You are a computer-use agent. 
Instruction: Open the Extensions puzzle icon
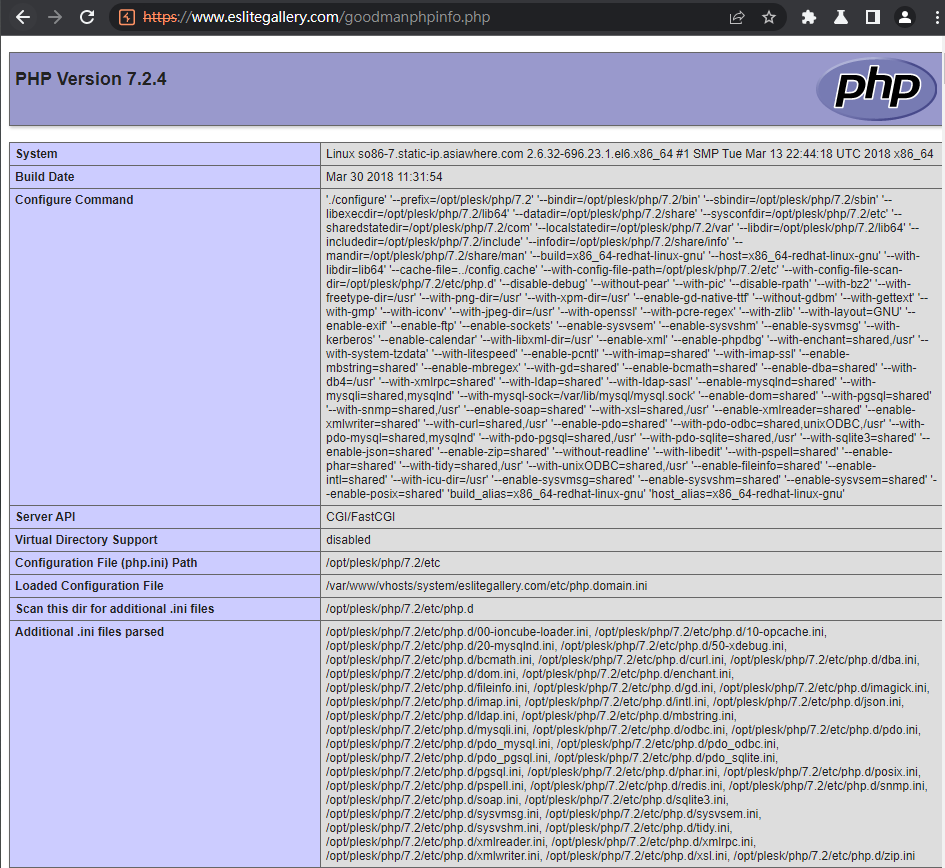(809, 17)
